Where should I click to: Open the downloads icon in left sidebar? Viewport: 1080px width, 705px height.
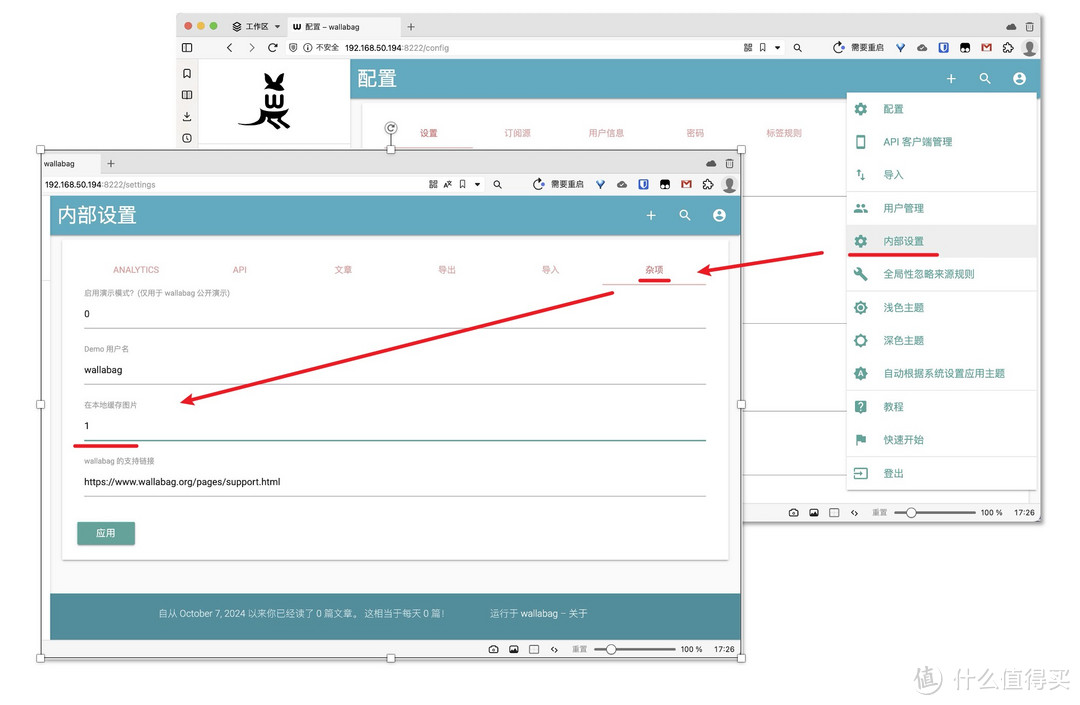(187, 117)
